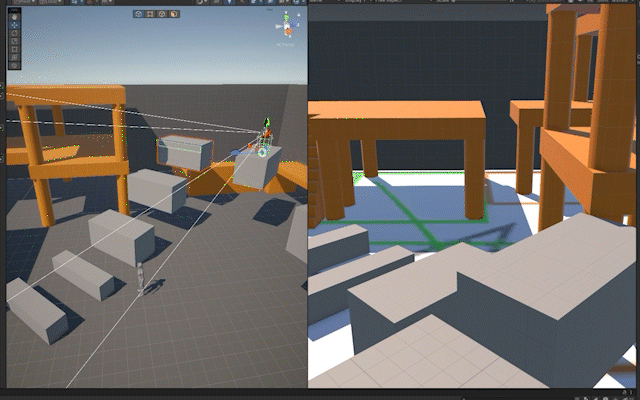Click the third overlay button, orange cube outline

[x=162, y=14]
